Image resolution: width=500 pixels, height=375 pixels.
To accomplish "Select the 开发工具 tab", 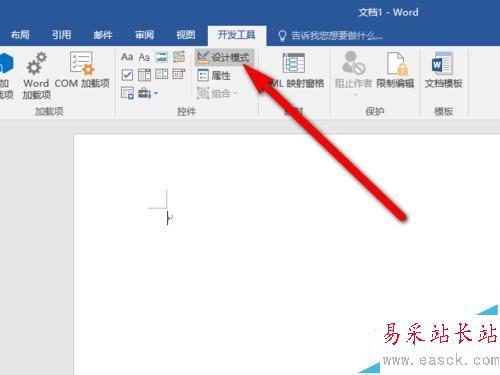I will pos(237,35).
